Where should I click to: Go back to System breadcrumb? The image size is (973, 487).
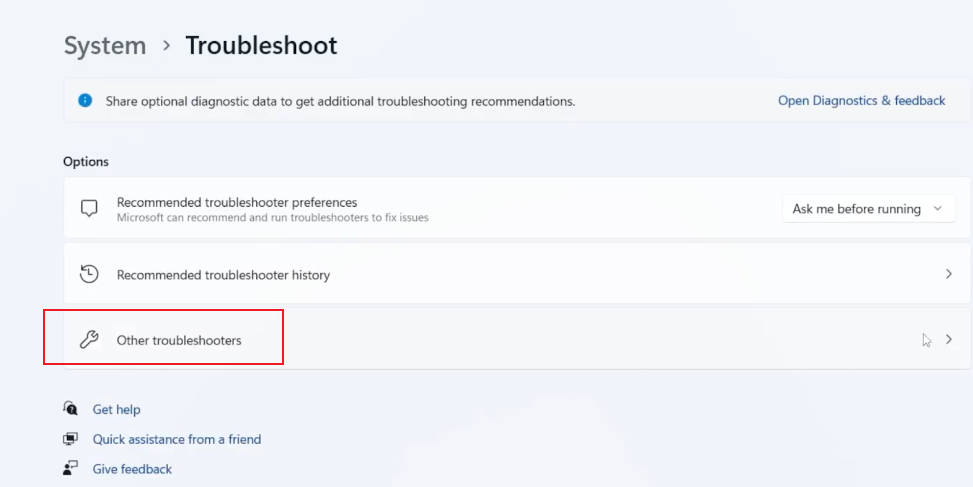[x=105, y=46]
